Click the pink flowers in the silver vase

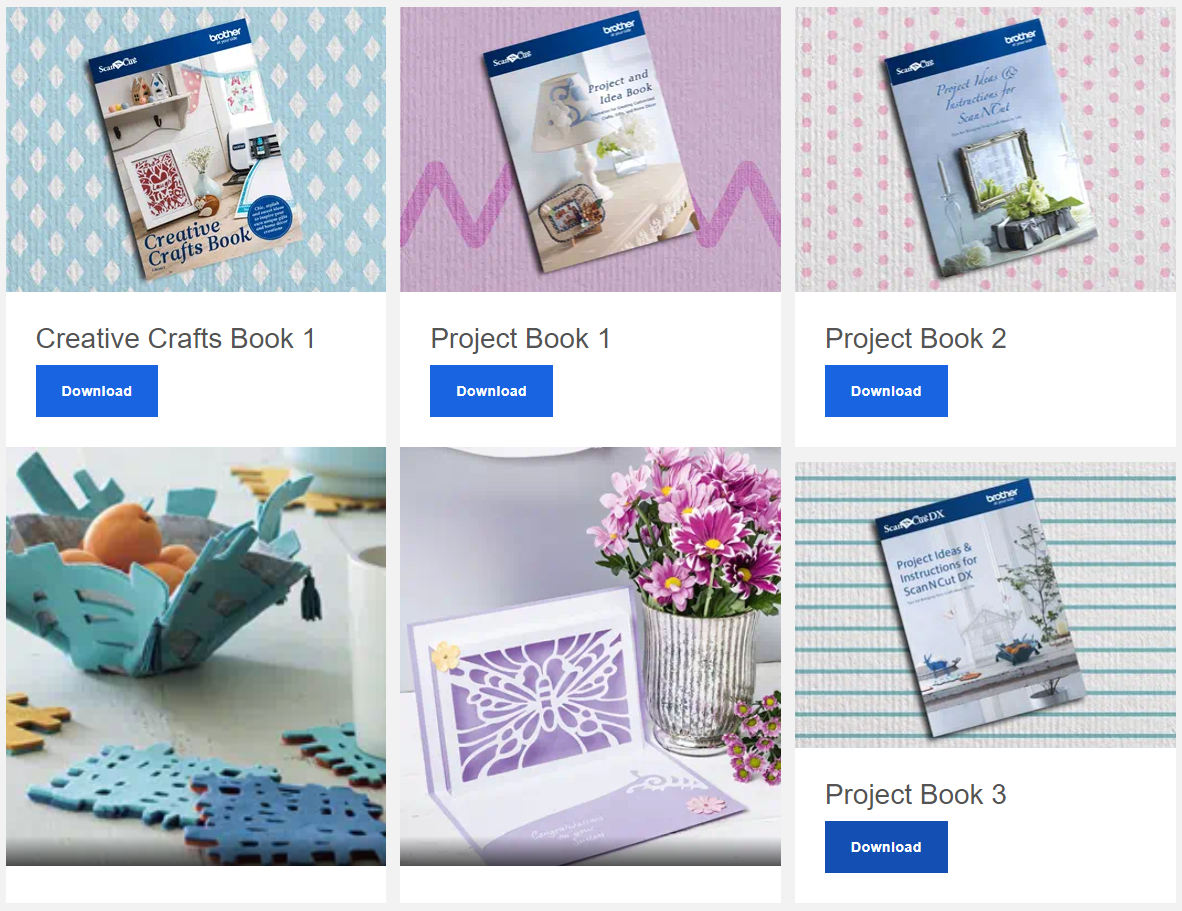[x=690, y=527]
